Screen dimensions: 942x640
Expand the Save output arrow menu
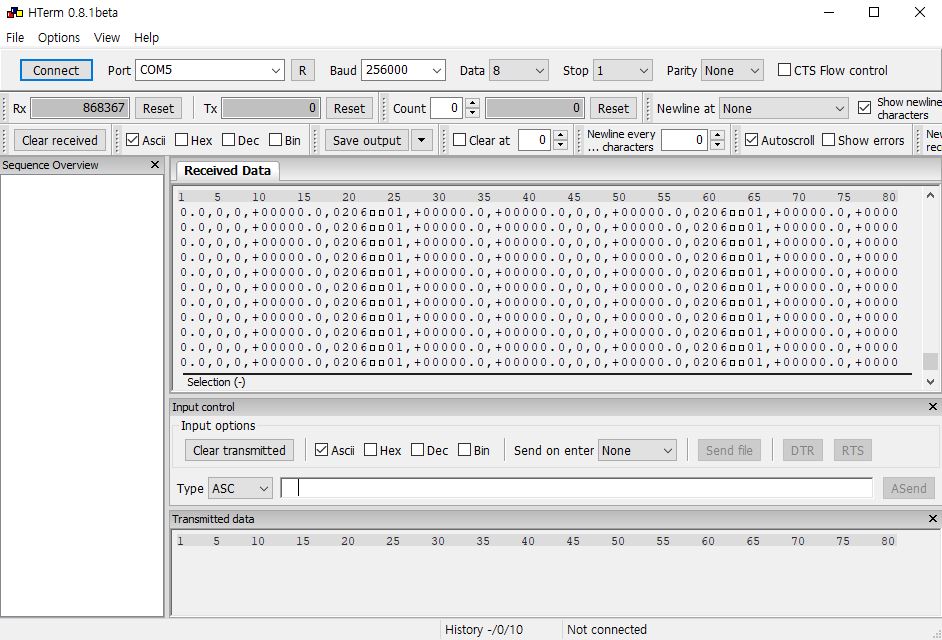[x=422, y=141]
